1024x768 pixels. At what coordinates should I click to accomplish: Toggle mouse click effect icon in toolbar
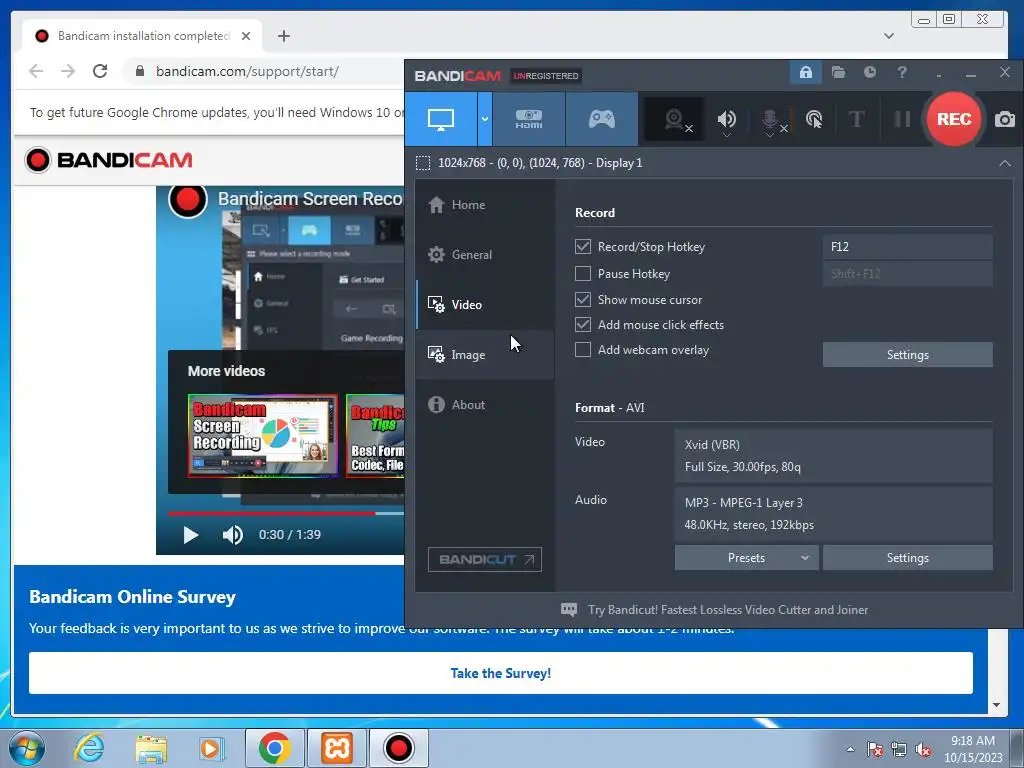pyautogui.click(x=814, y=120)
